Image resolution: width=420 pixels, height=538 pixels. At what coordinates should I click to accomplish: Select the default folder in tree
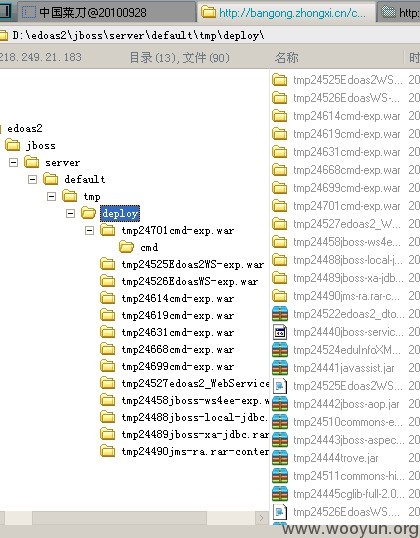pyautogui.click(x=84, y=179)
